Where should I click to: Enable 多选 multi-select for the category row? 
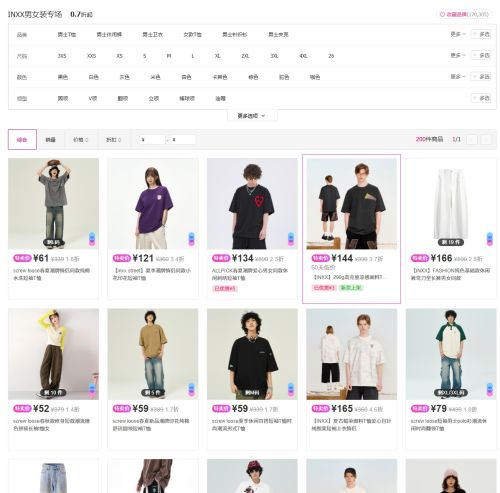click(481, 34)
